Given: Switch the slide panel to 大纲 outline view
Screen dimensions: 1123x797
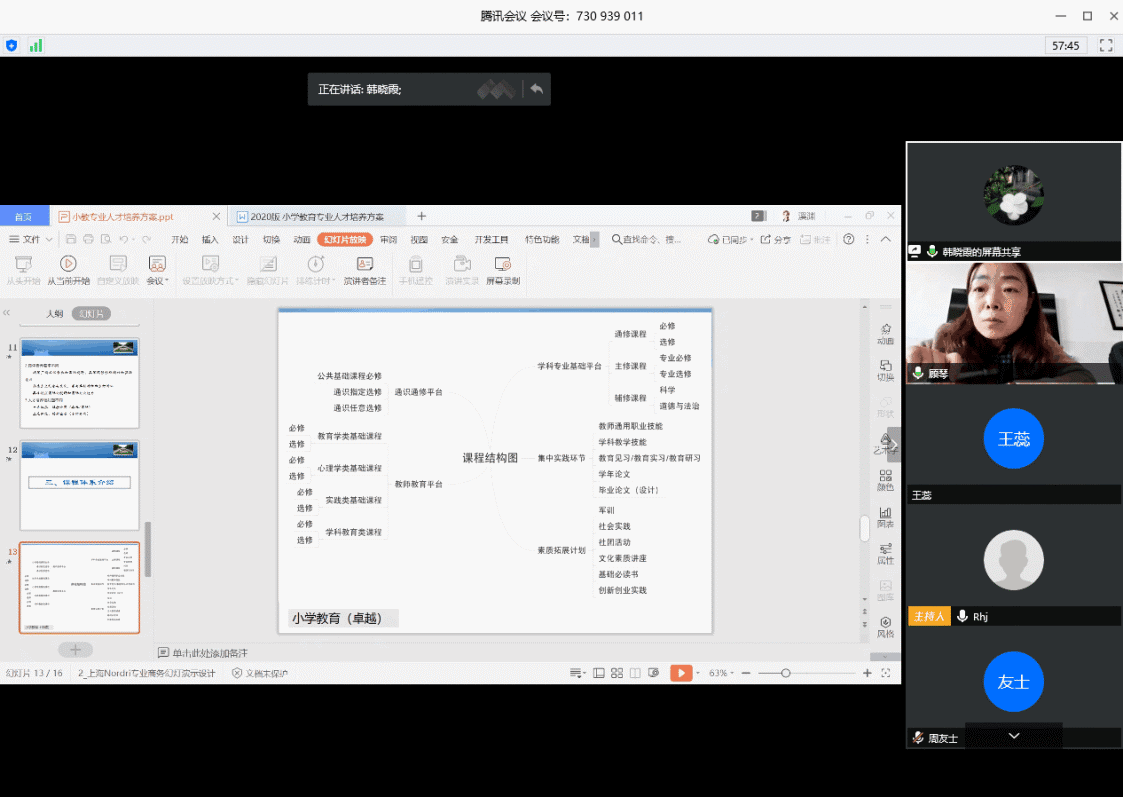Looking at the screenshot, I should click(54, 313).
